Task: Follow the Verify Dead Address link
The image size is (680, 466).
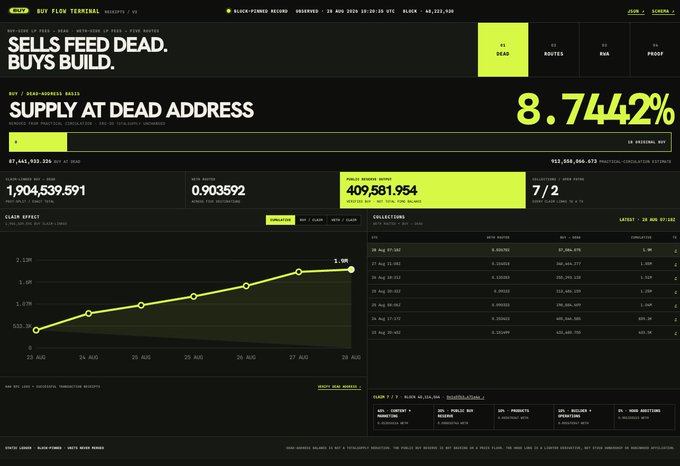Action: pos(339,387)
